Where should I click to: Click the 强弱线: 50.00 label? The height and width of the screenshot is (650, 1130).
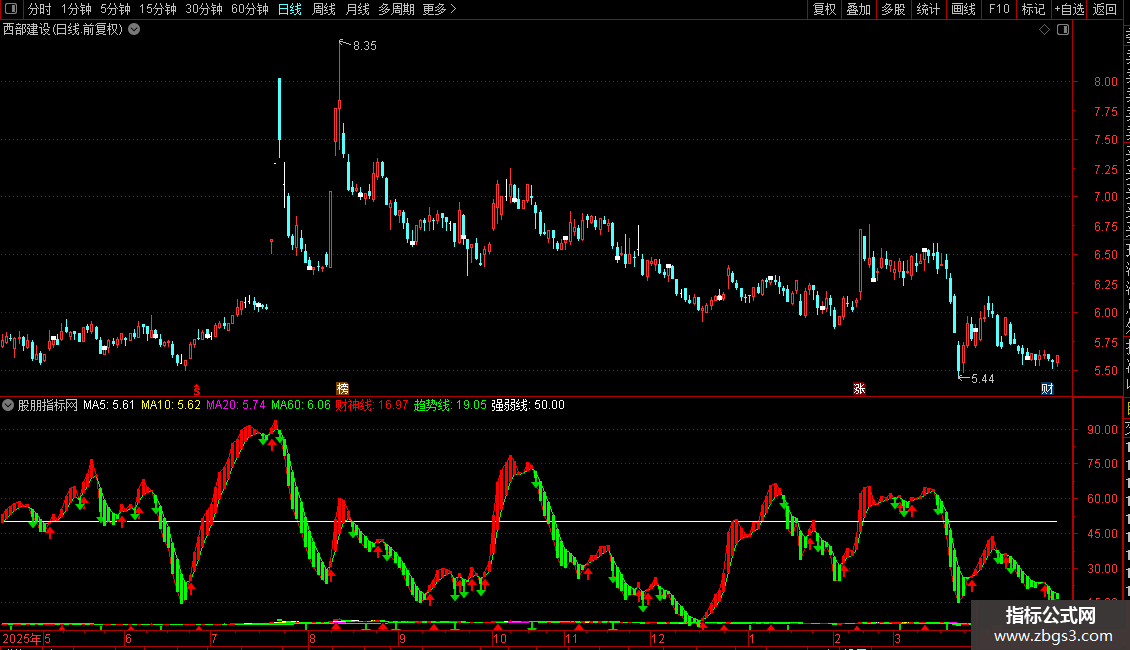pyautogui.click(x=528, y=405)
